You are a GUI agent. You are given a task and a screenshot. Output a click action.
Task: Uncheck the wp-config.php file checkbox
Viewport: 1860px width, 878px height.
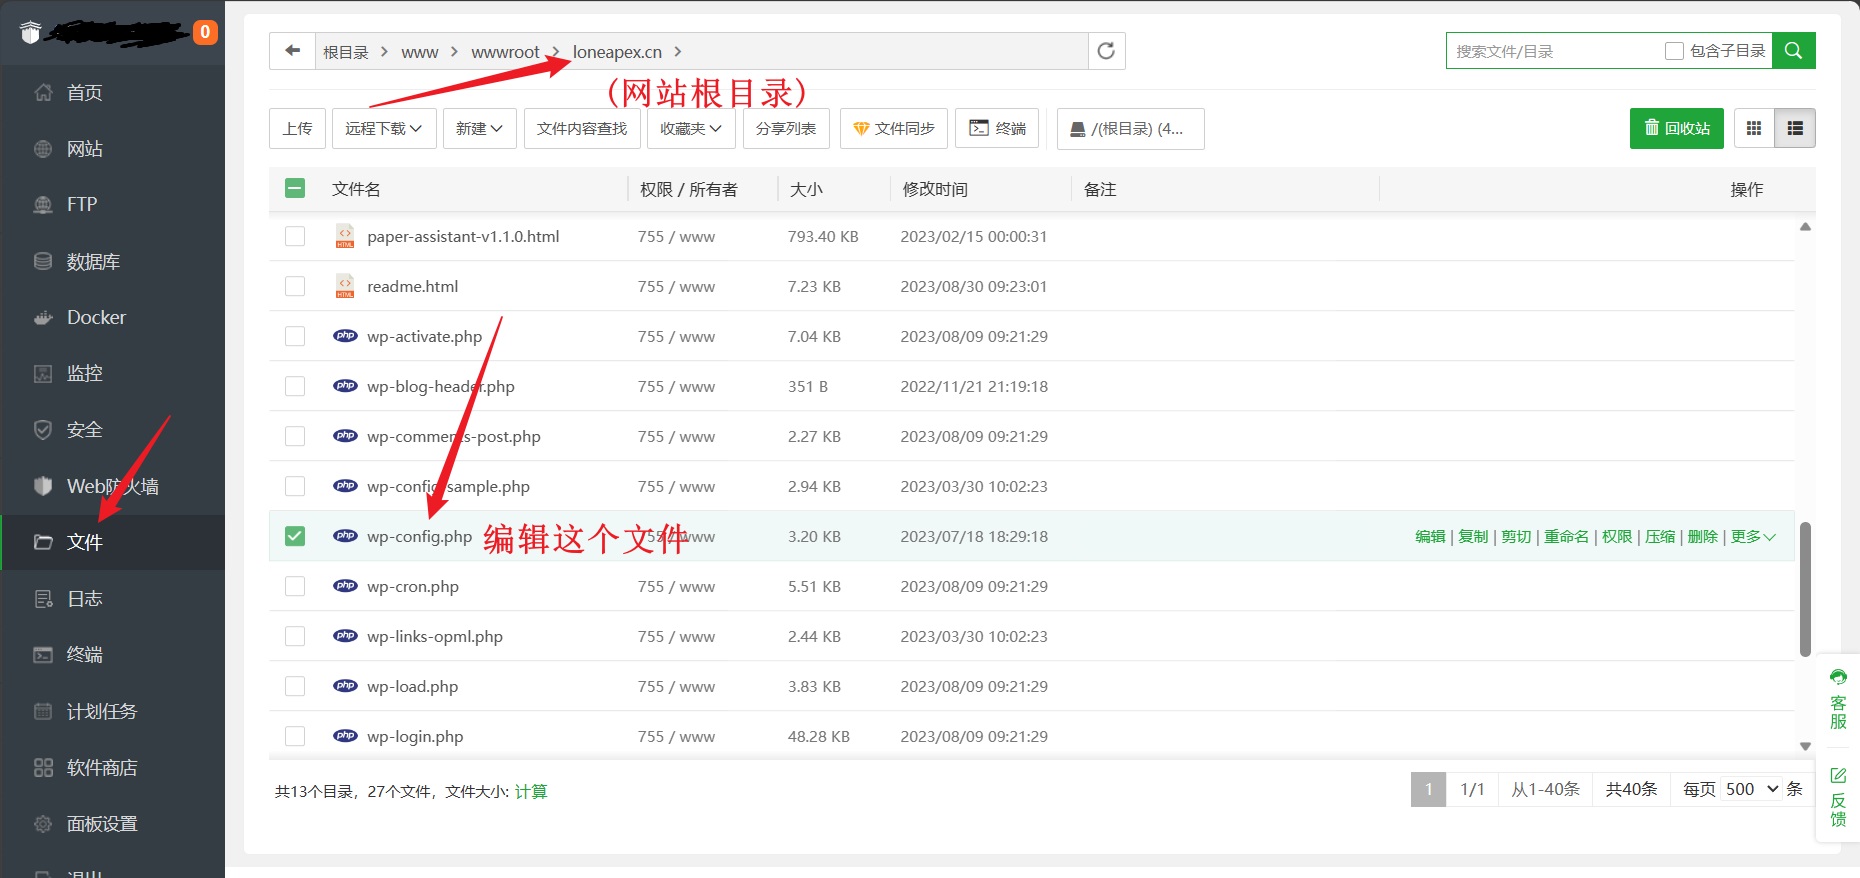(x=295, y=536)
